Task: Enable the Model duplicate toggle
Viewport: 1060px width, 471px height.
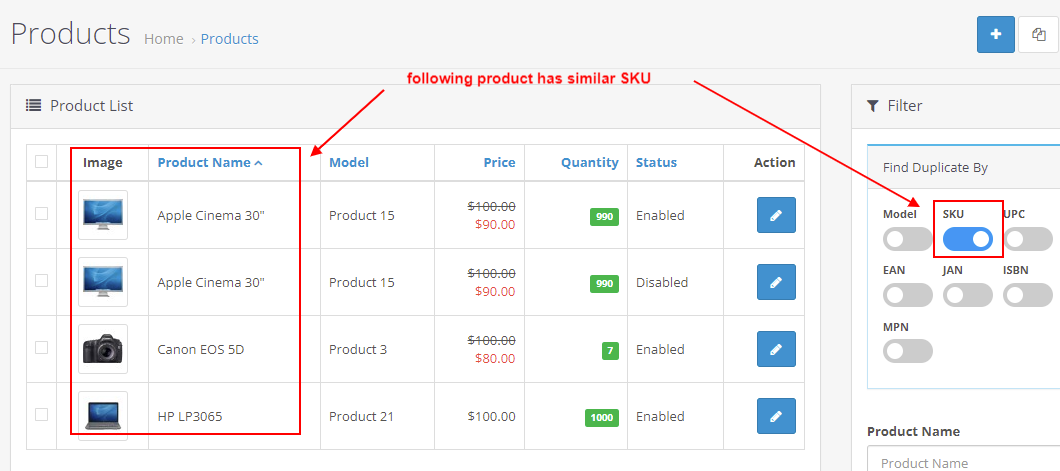Action: [x=907, y=239]
